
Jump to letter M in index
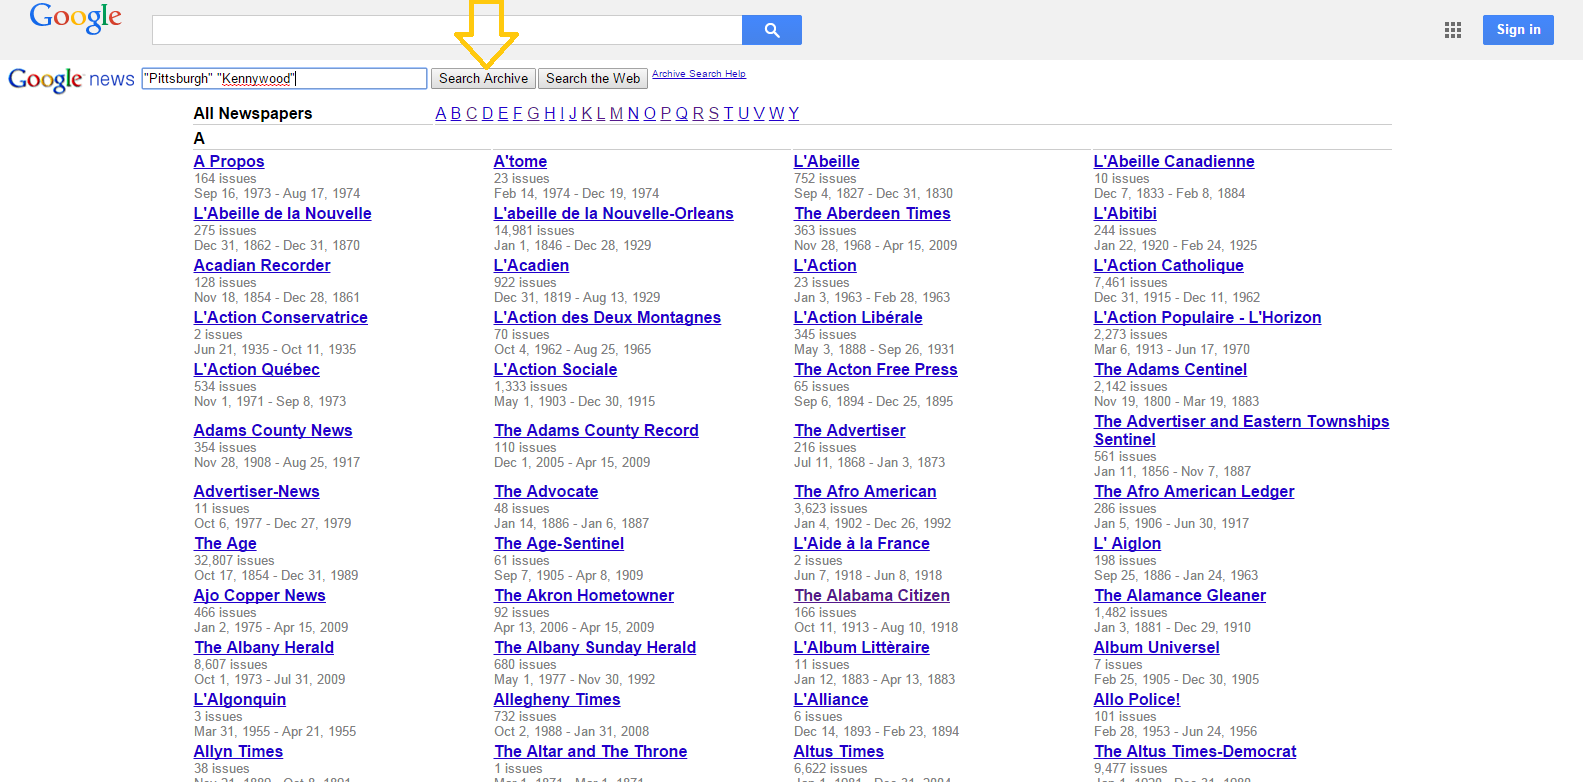(x=616, y=114)
